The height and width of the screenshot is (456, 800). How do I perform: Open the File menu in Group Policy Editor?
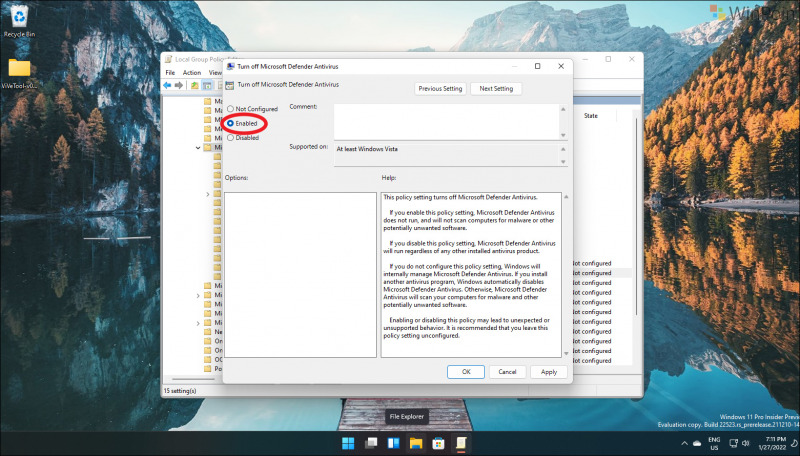[x=170, y=72]
